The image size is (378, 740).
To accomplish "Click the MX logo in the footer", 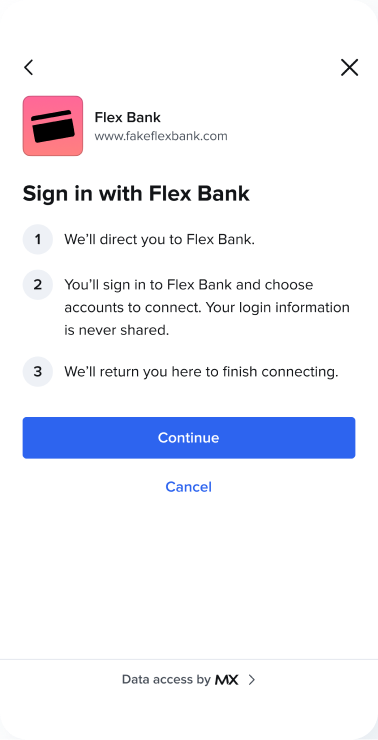I will tap(227, 680).
